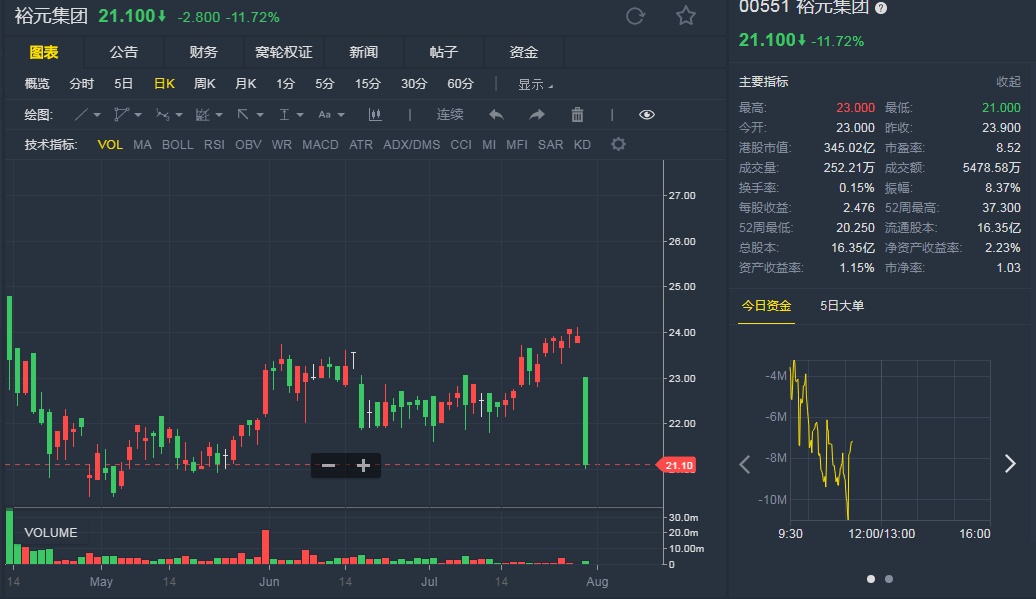Enable the MACD indicator
Viewport: 1036px width, 599px height.
320,145
